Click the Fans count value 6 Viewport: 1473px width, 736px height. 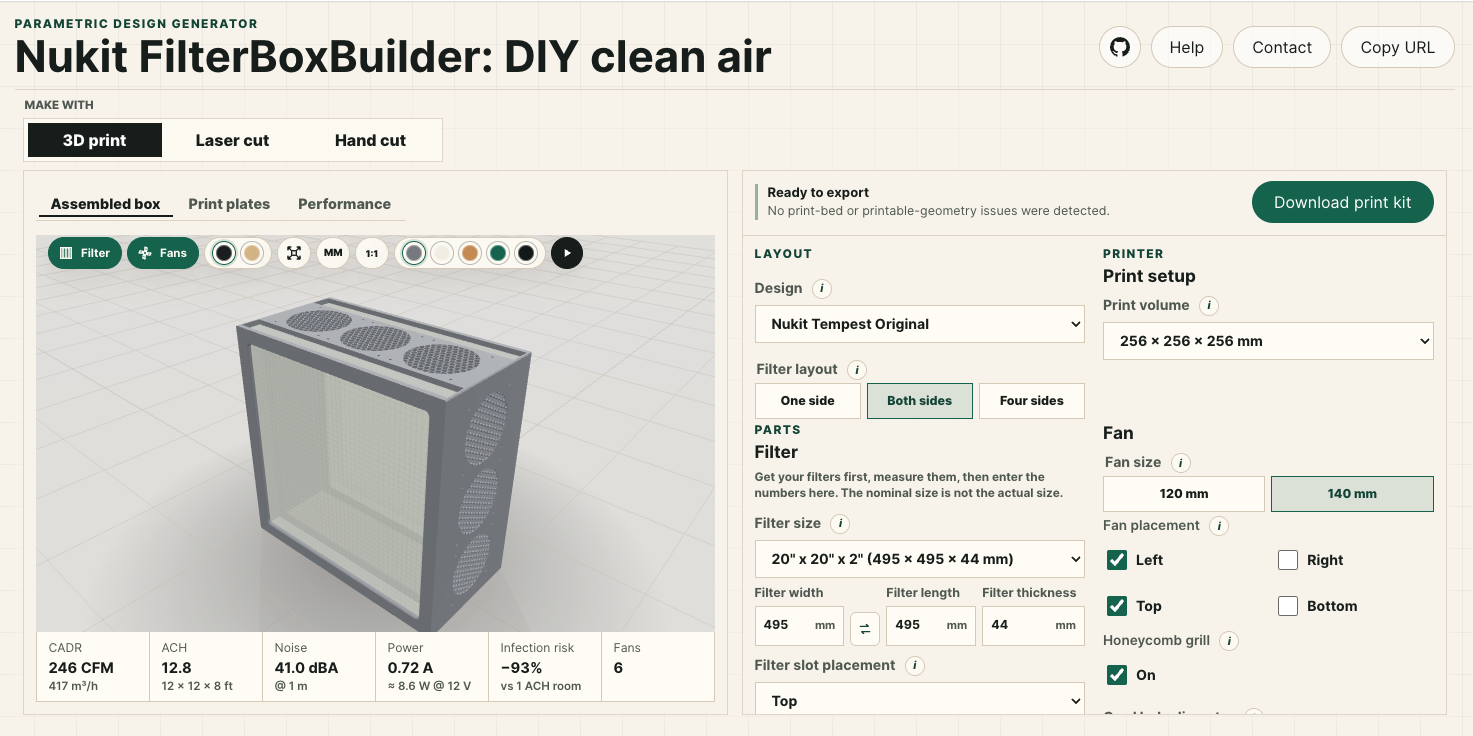[618, 668]
